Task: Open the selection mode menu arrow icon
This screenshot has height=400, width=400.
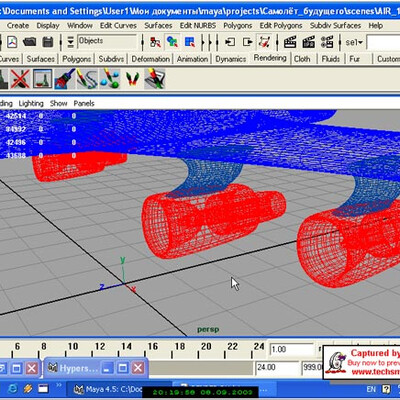Action: tap(70, 42)
